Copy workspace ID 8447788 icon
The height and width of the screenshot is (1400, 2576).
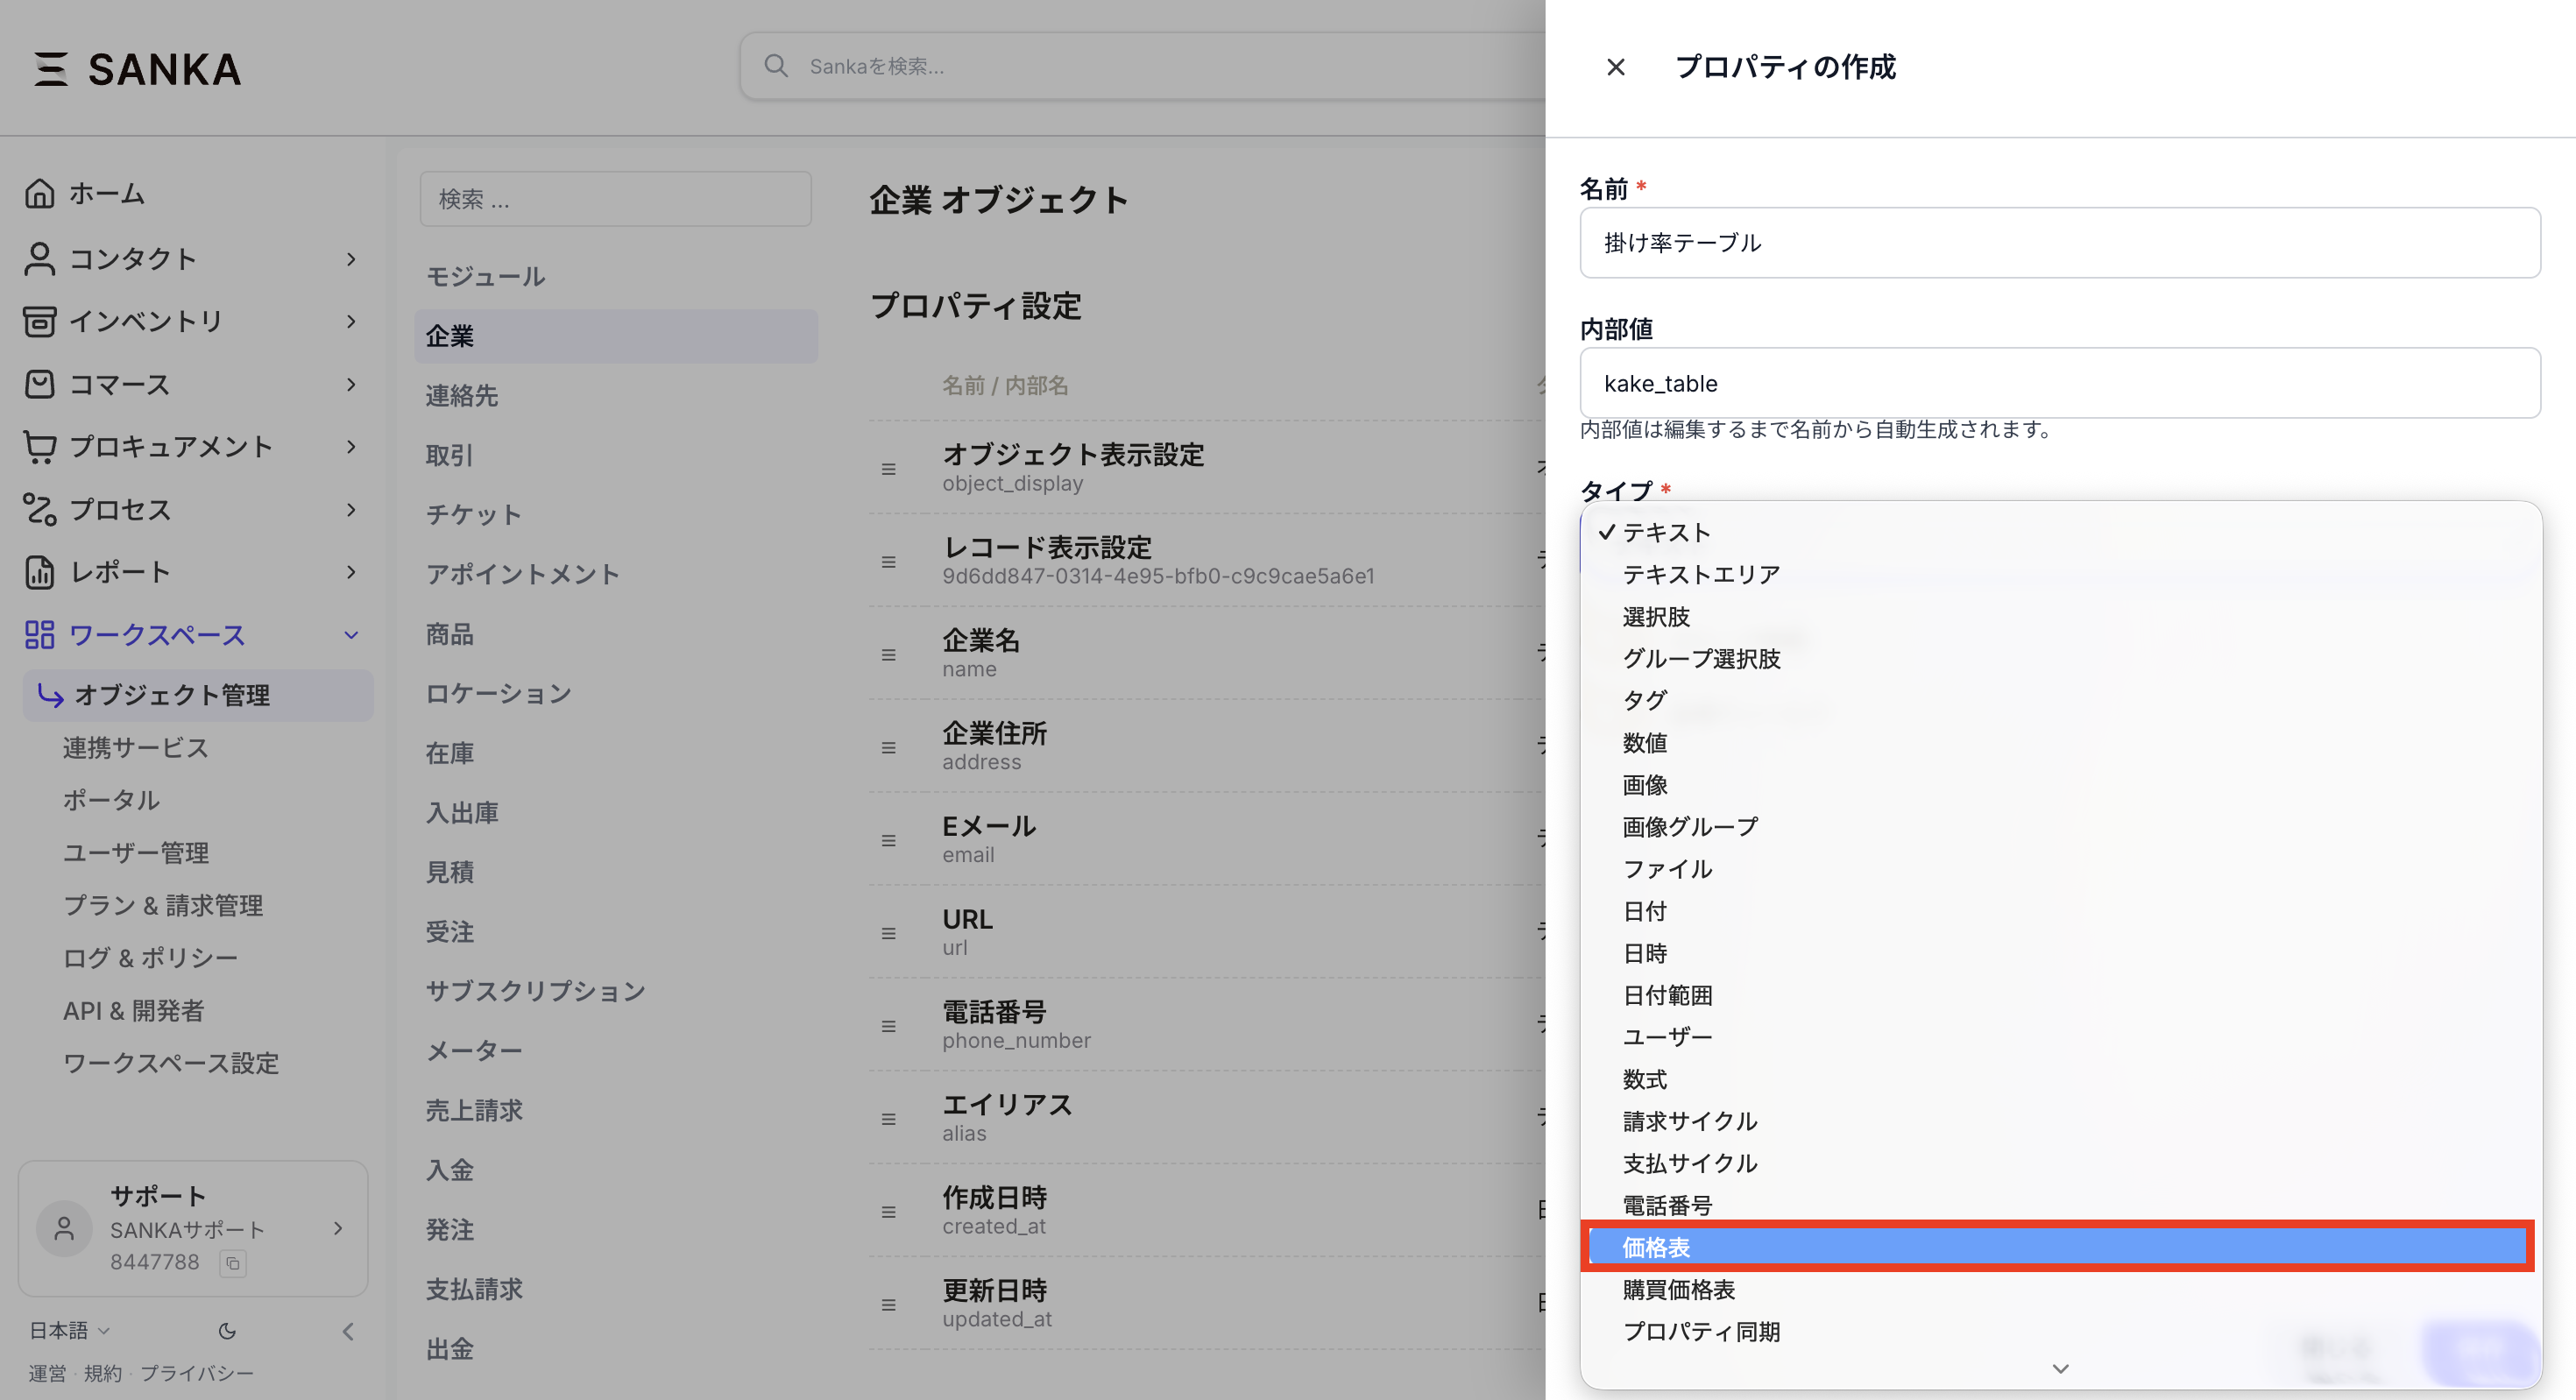tap(233, 1263)
